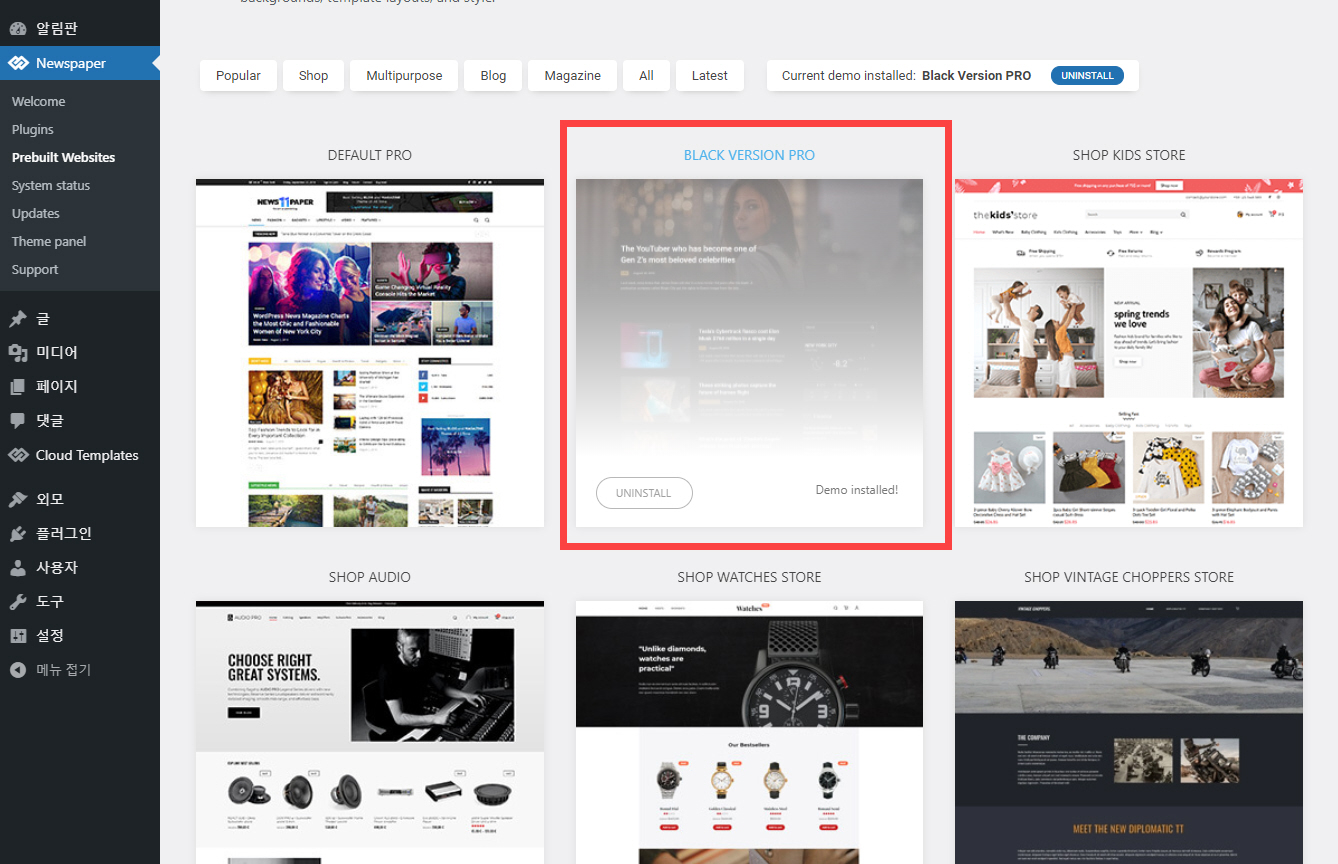This screenshot has width=1338, height=864.
Task: Click the user icon beside 사용자
Action: (x=18, y=567)
